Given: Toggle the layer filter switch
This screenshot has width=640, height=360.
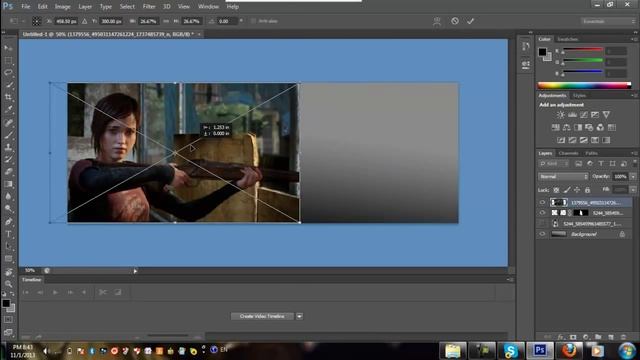Looking at the screenshot, I should (x=634, y=163).
